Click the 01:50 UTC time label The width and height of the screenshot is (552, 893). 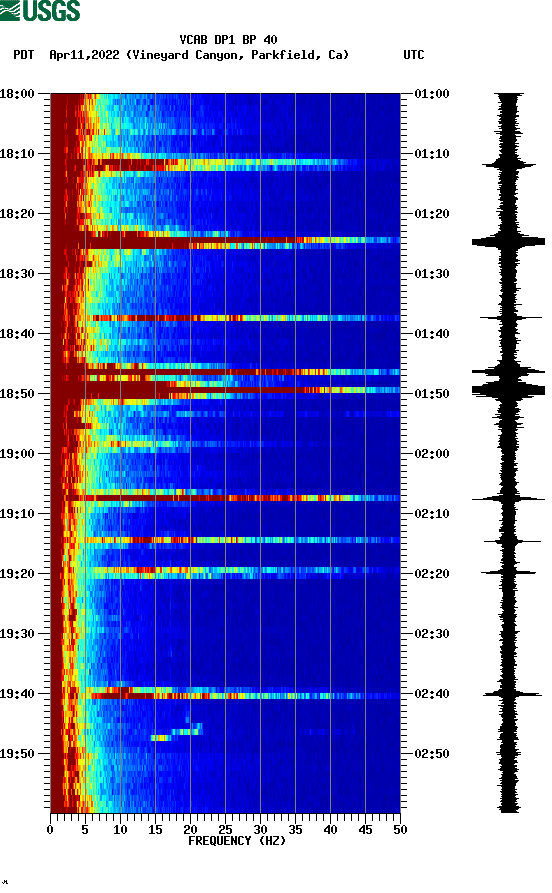pos(432,394)
